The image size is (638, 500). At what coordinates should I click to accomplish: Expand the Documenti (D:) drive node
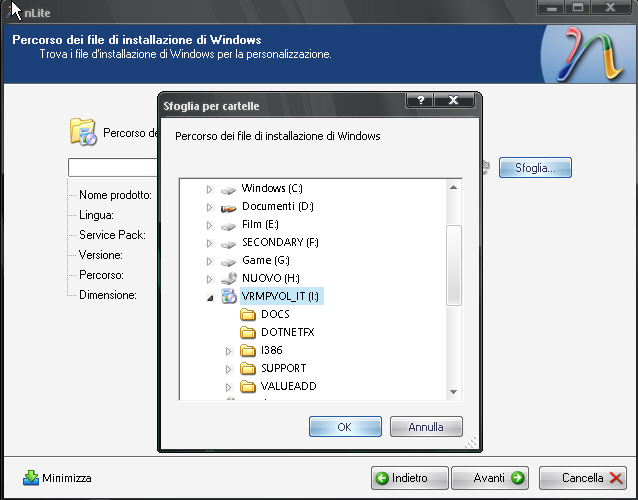tap(210, 207)
